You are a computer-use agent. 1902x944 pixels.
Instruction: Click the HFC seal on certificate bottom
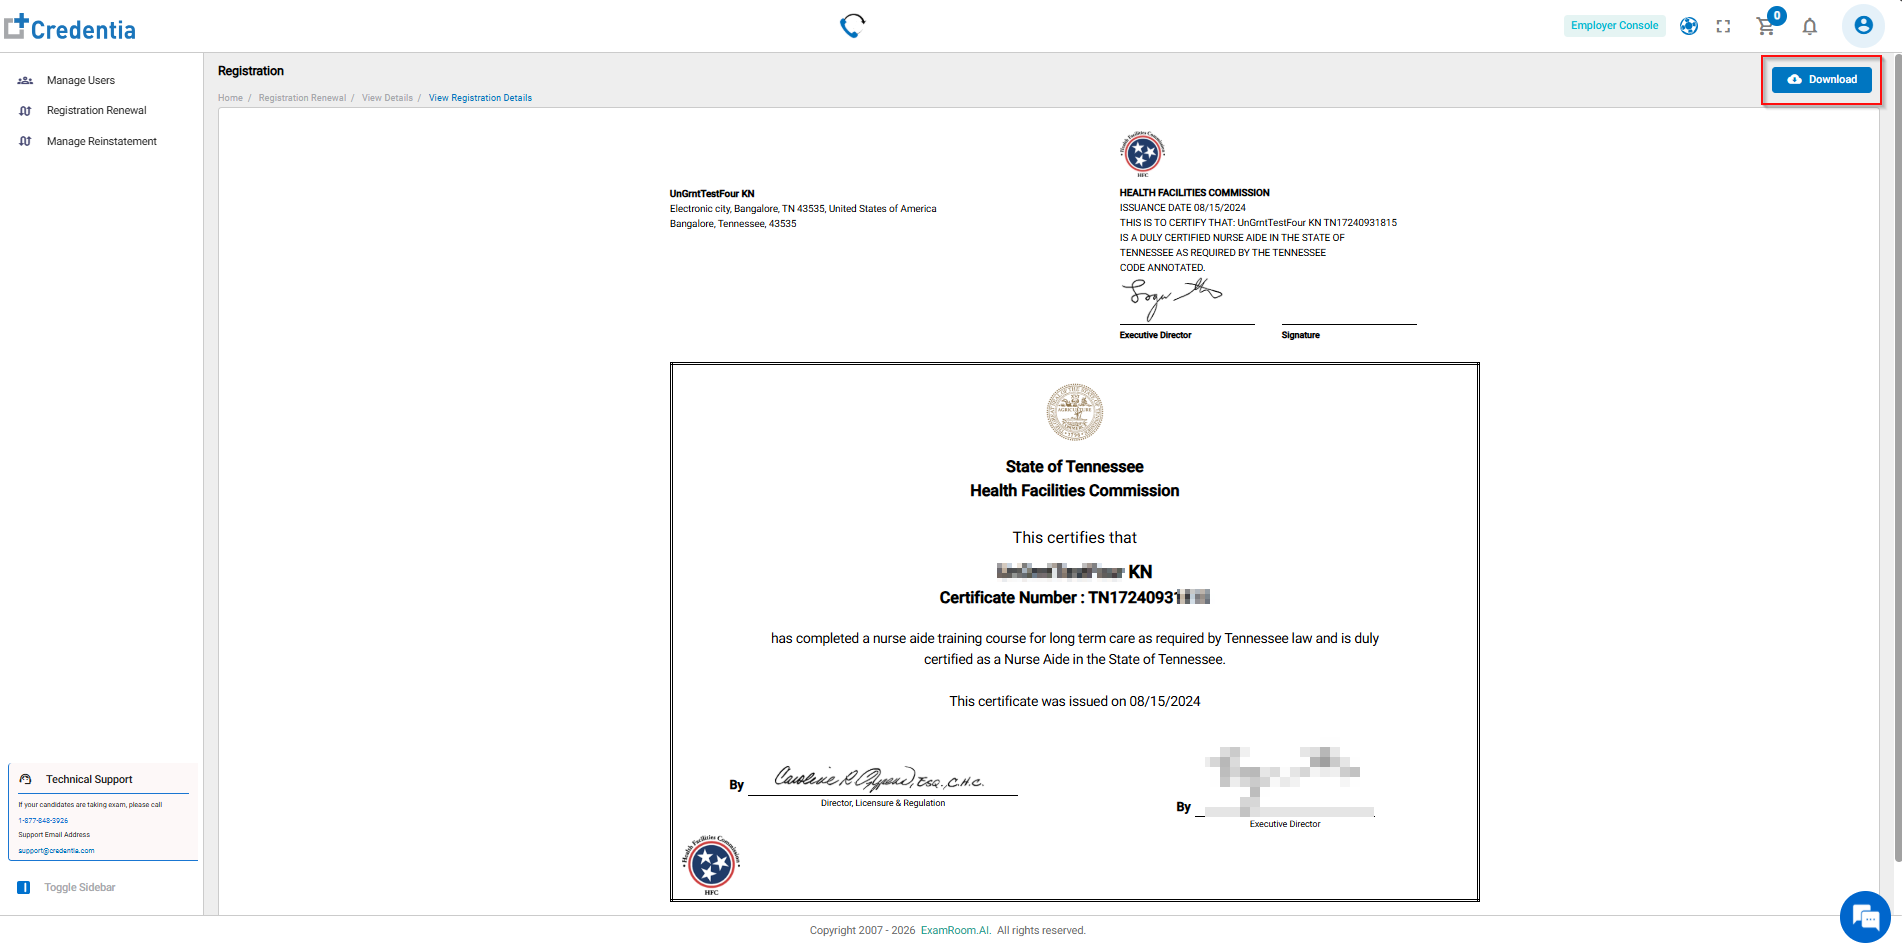[x=711, y=863]
